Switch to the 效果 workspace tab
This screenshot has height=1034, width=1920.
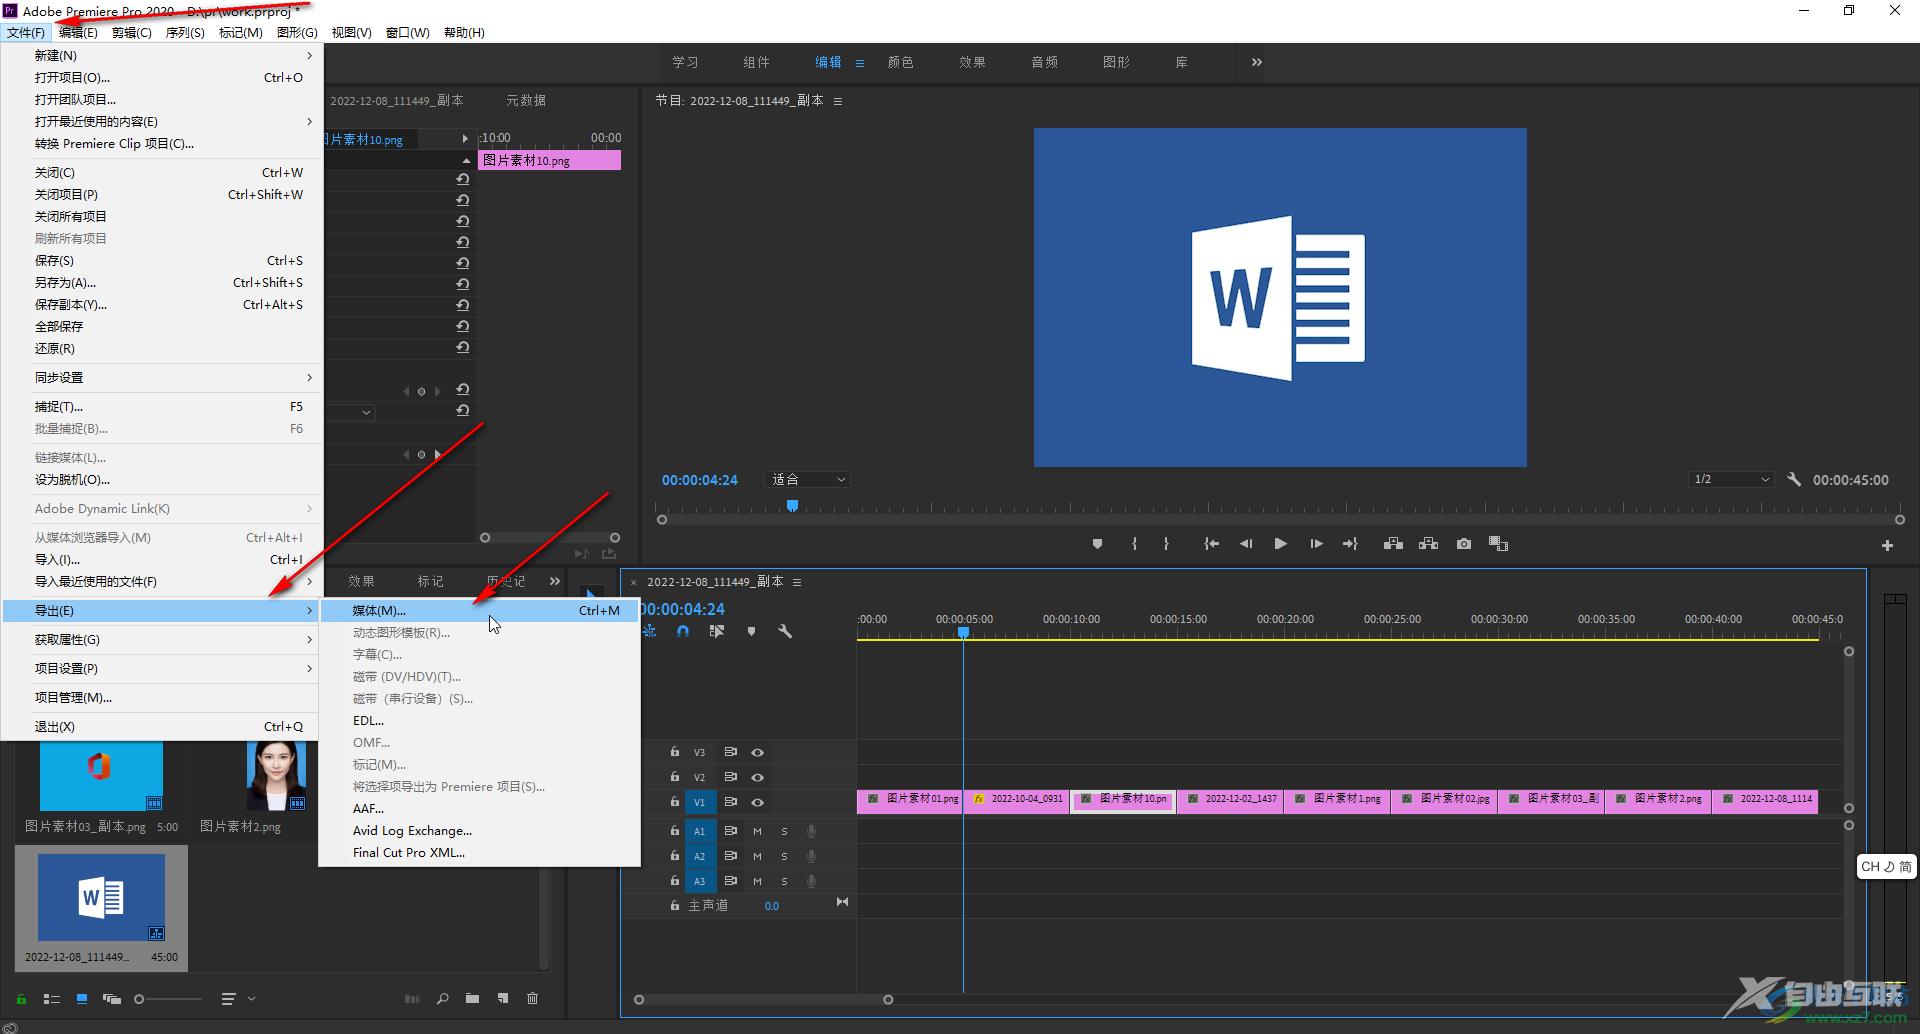(x=972, y=62)
